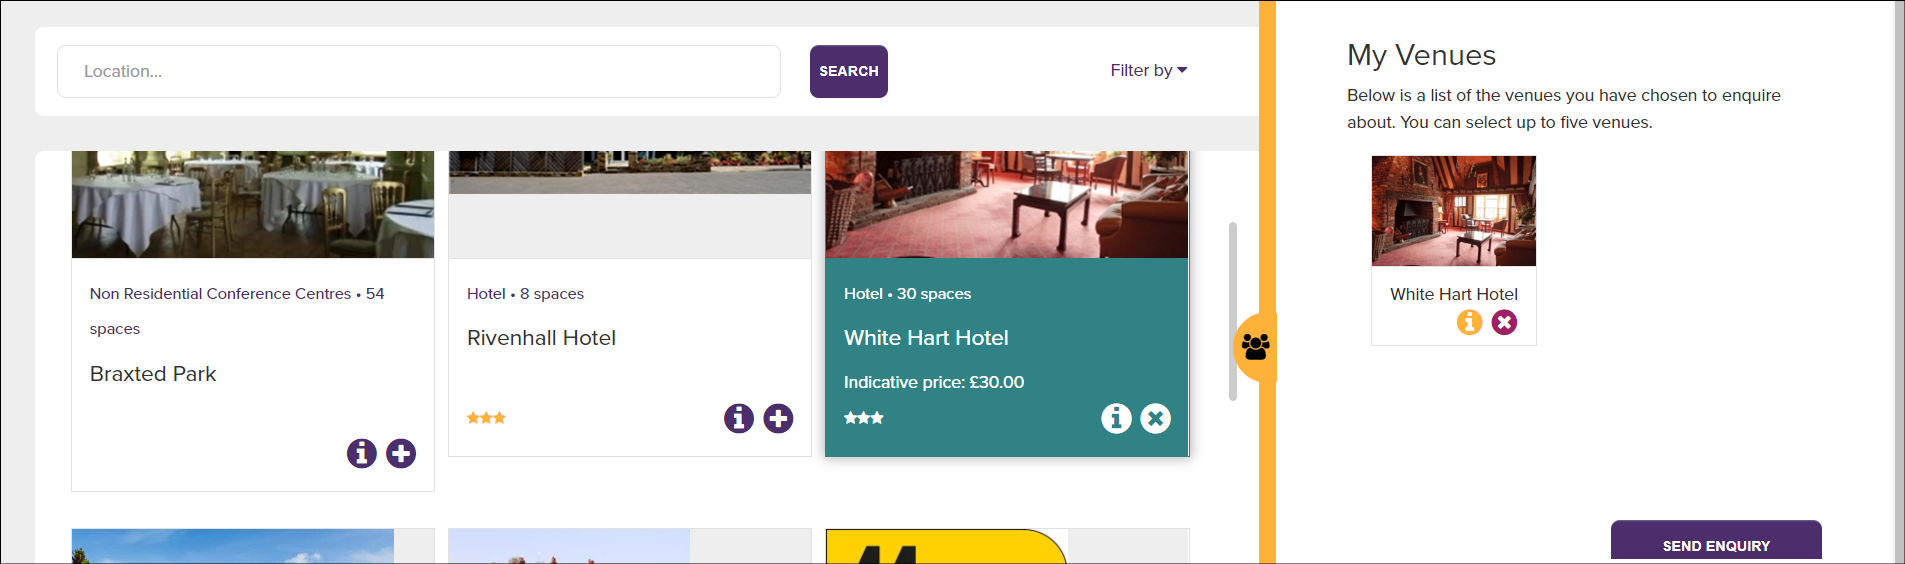This screenshot has height=564, width=1905.
Task: Send the enquiry
Action: pos(1716,542)
